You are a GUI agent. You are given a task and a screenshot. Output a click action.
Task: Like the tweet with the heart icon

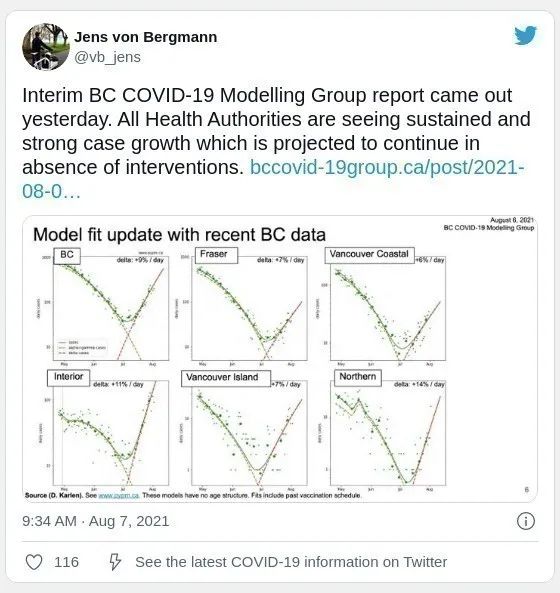(x=34, y=562)
